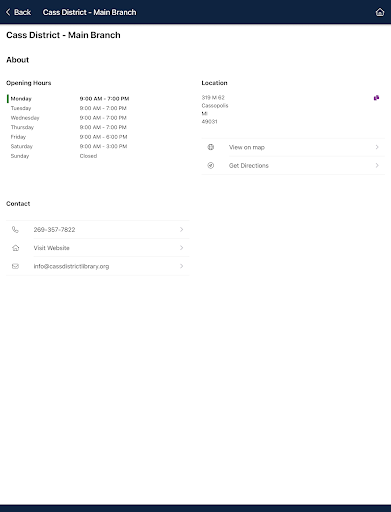Email info@cassdistrictlibrary.org

coord(98,266)
